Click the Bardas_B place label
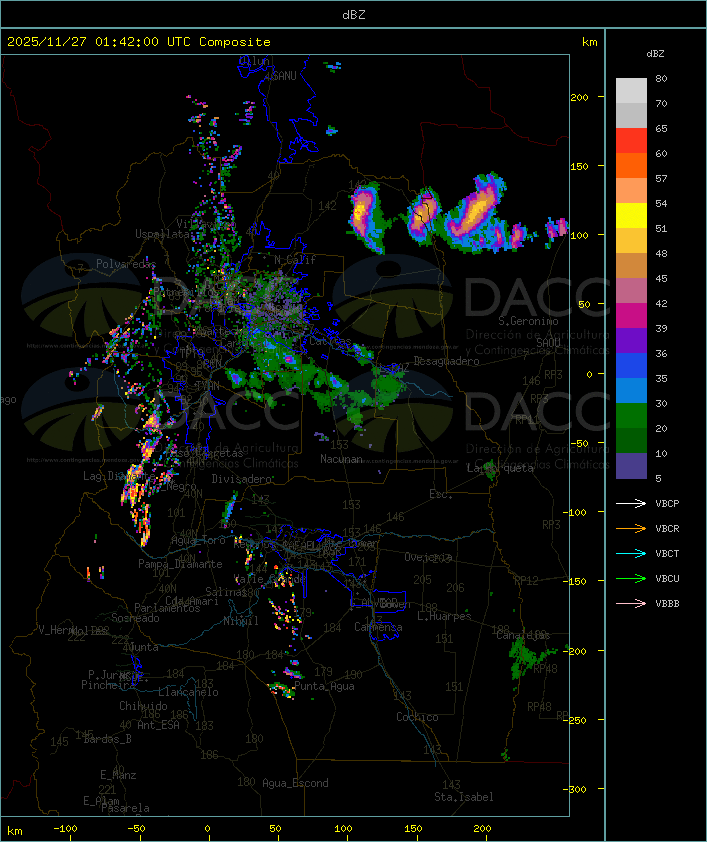The height and width of the screenshot is (842, 707). [108, 739]
